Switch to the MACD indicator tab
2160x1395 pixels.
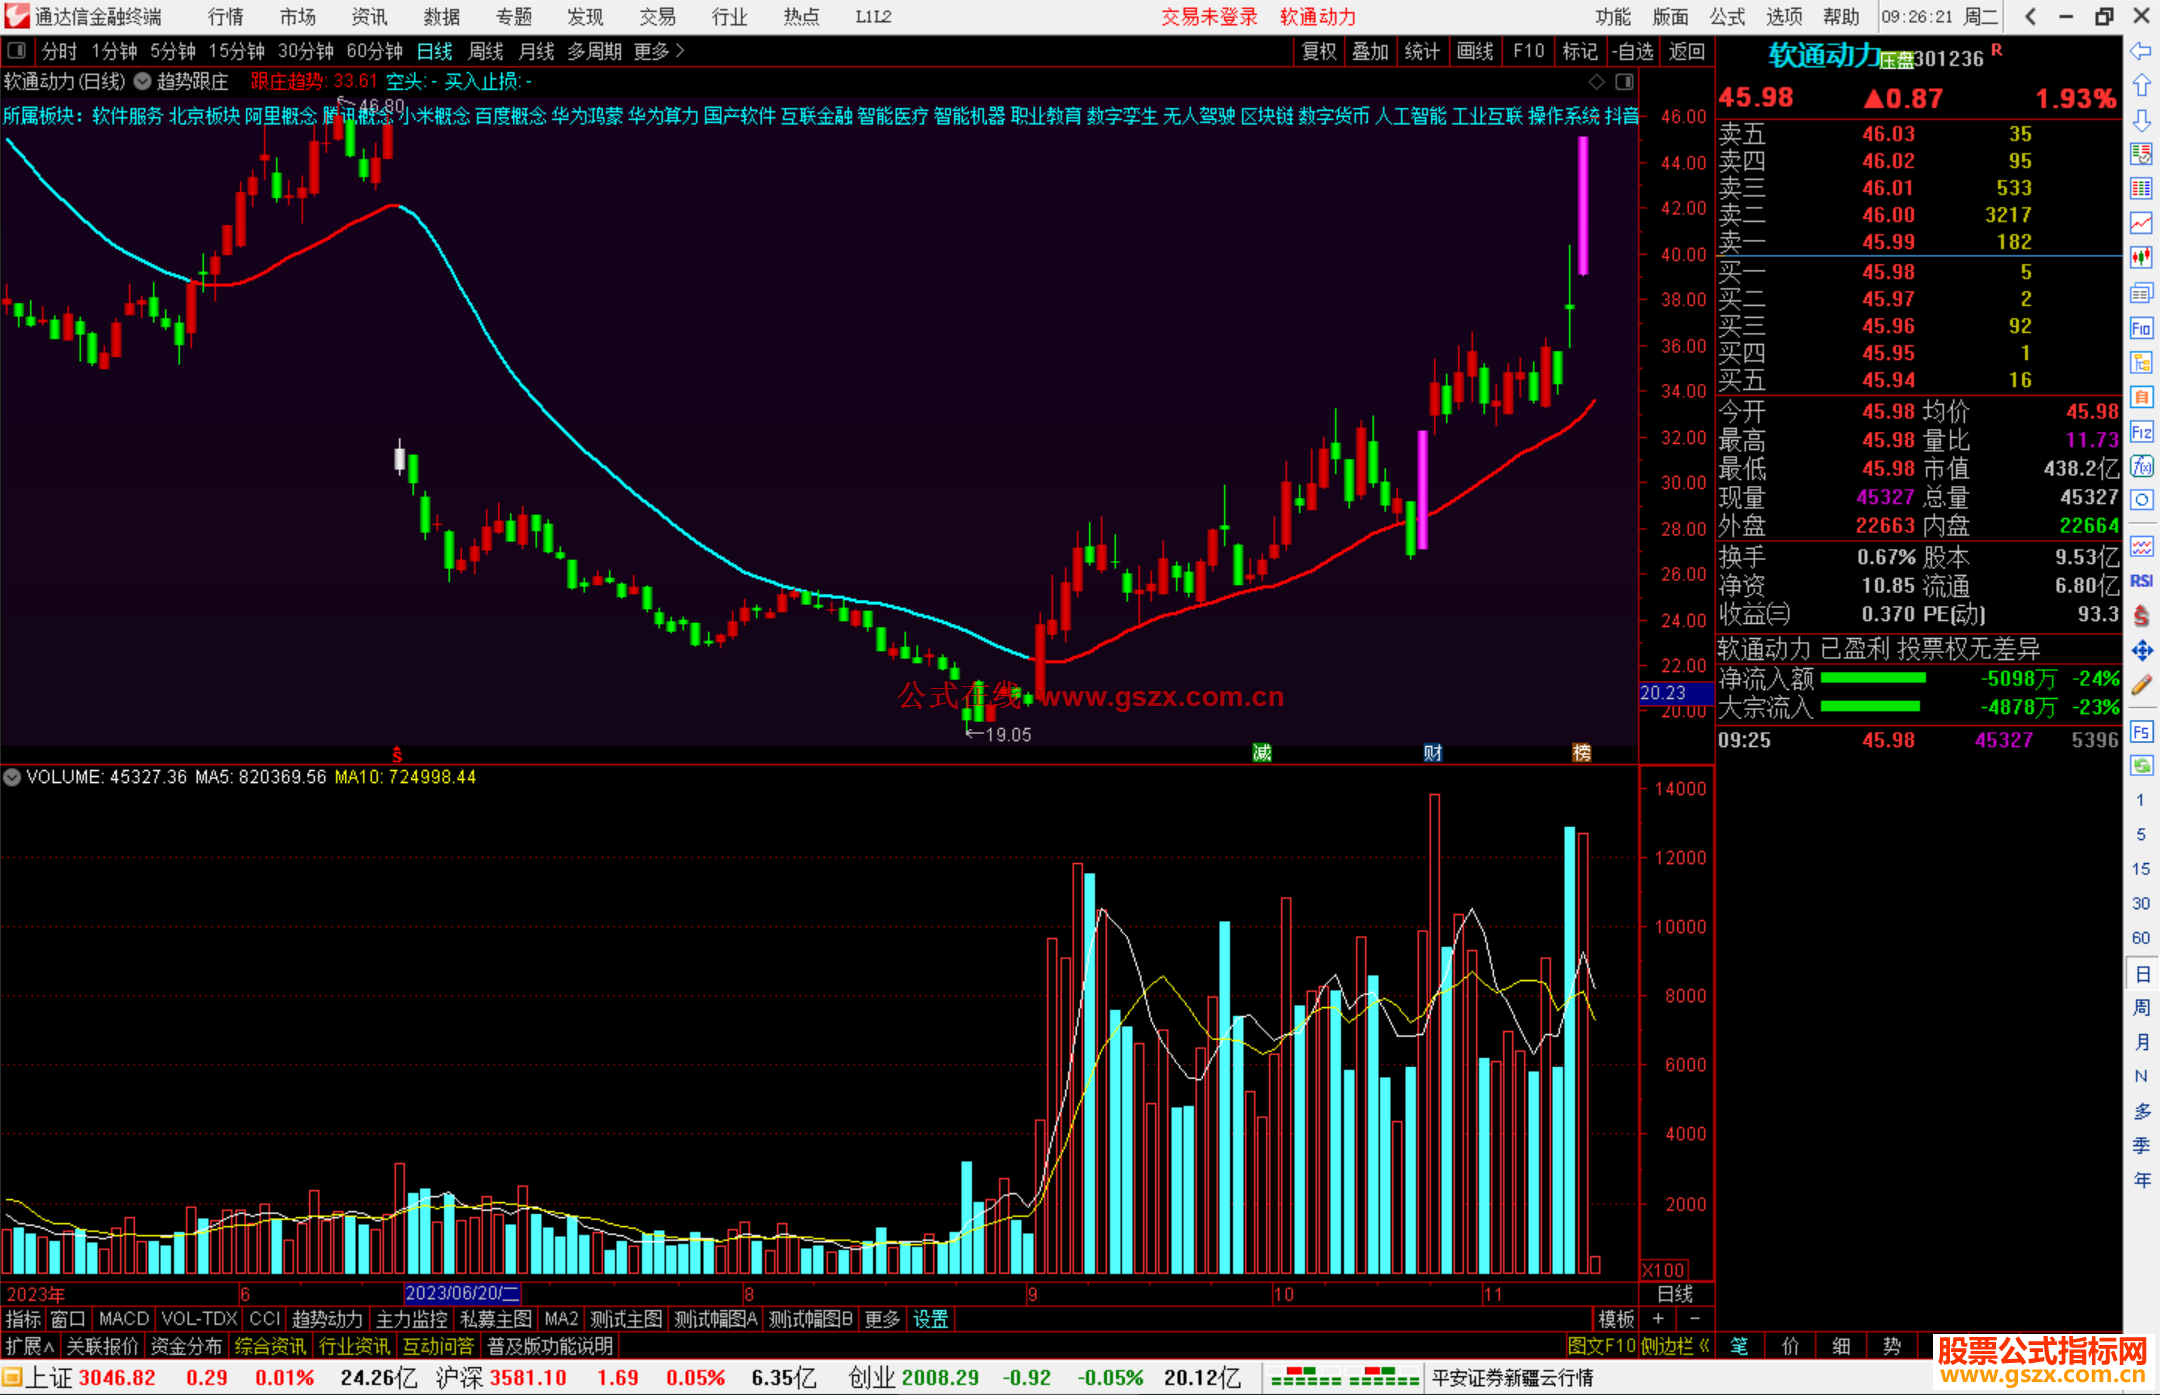pyautogui.click(x=123, y=1319)
